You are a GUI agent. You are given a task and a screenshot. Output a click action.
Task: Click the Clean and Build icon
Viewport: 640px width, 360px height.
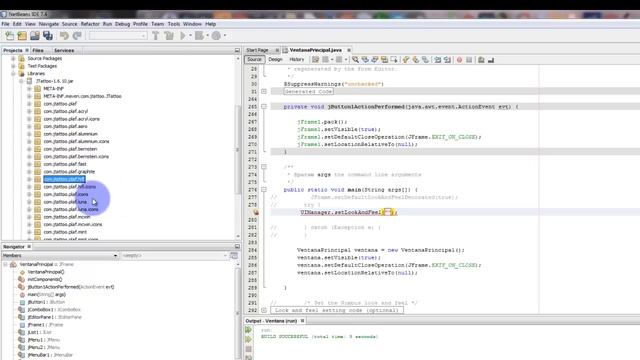point(169,36)
